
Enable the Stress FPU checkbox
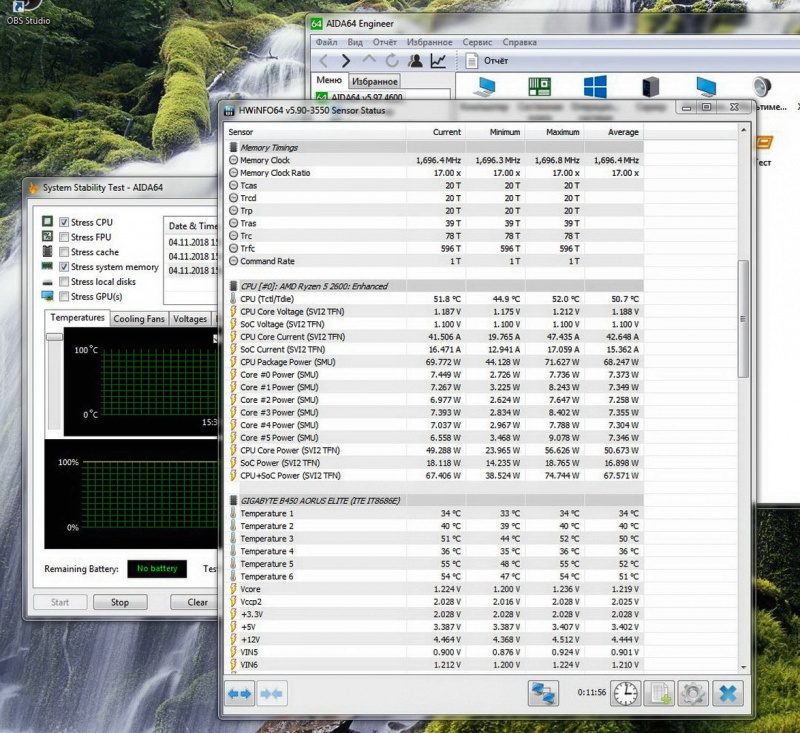(x=64, y=237)
